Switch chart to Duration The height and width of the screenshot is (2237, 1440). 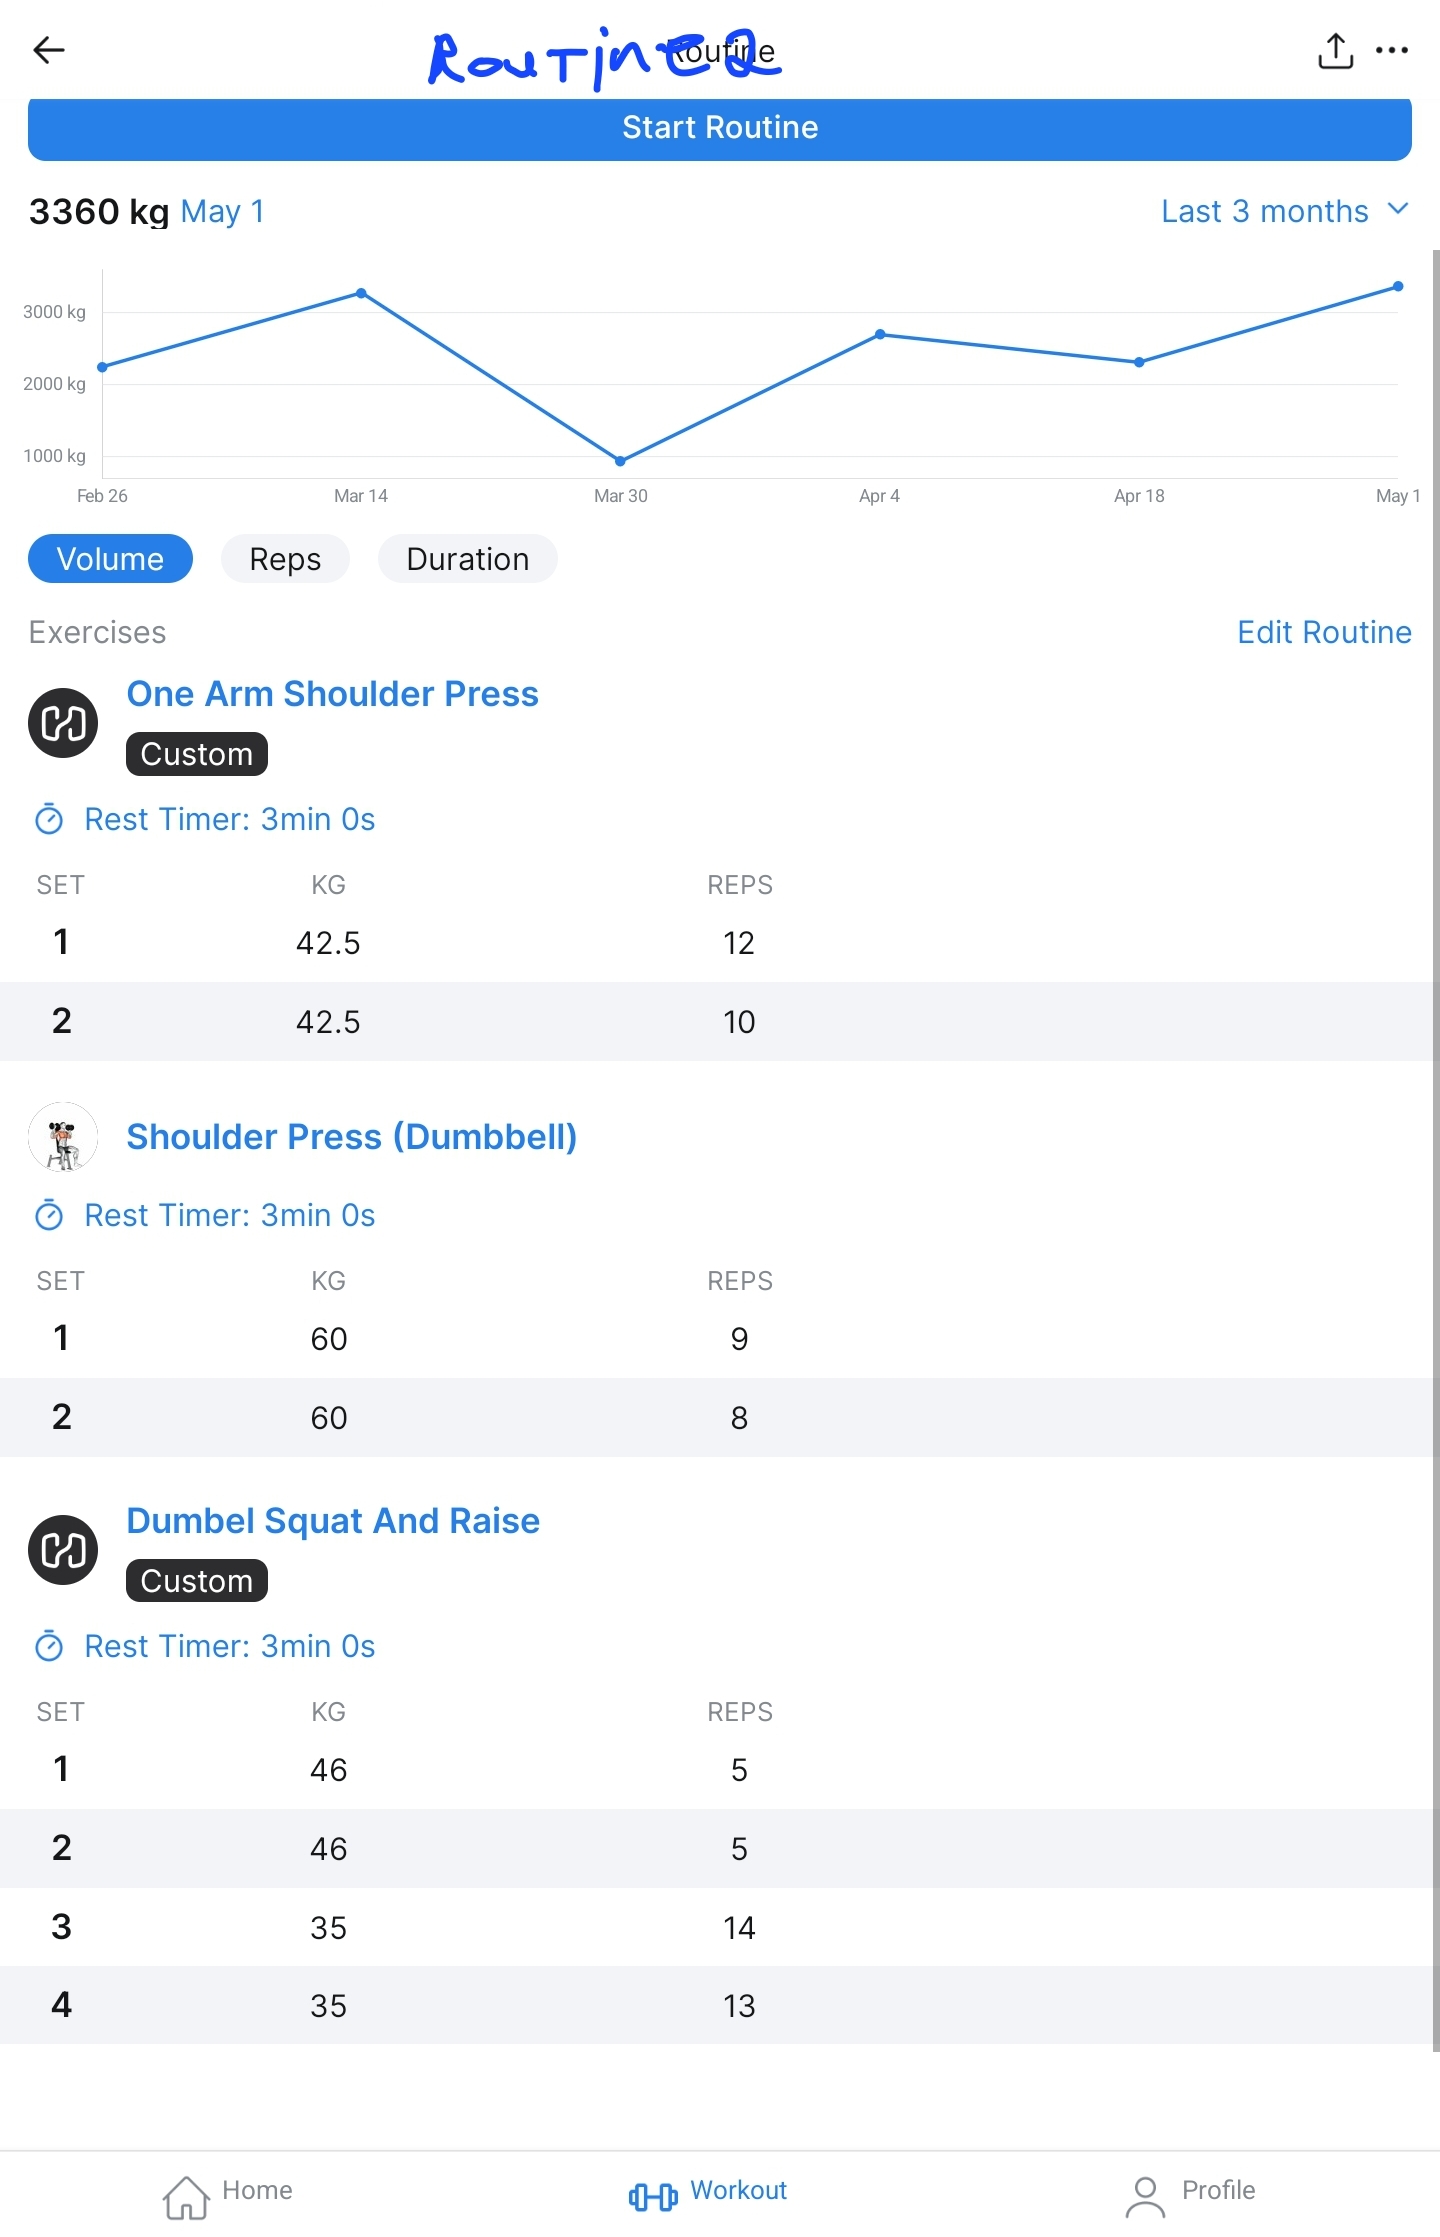point(467,559)
